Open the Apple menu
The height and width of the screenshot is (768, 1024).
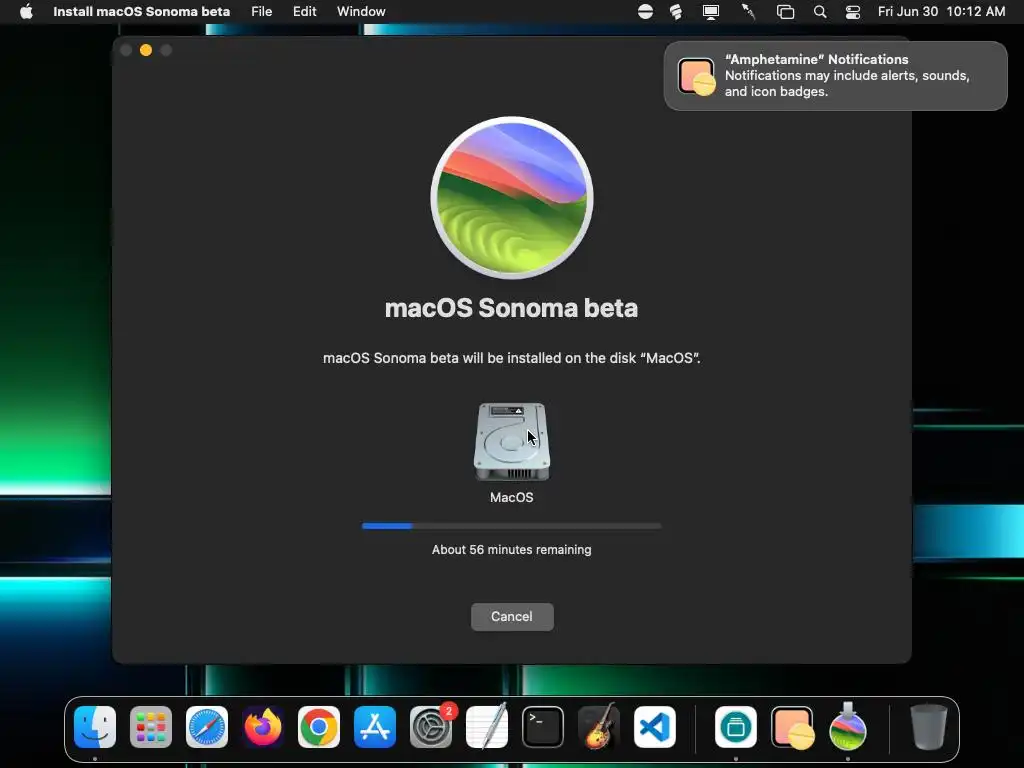(x=26, y=11)
